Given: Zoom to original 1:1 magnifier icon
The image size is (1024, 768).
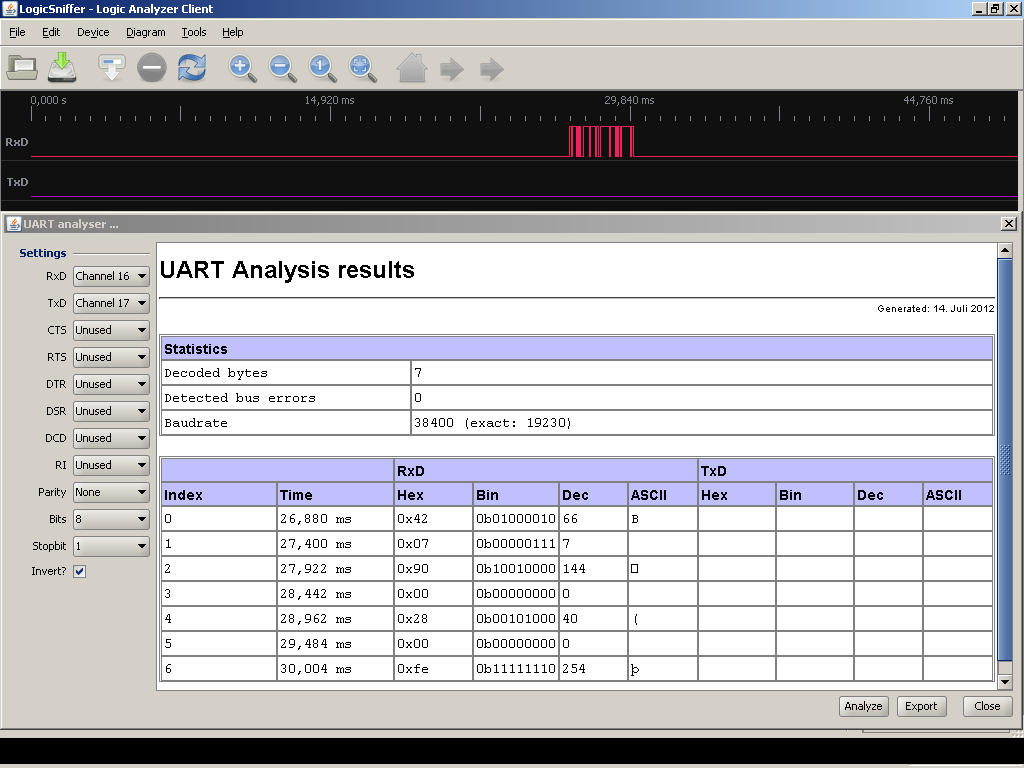Looking at the screenshot, I should (x=323, y=68).
